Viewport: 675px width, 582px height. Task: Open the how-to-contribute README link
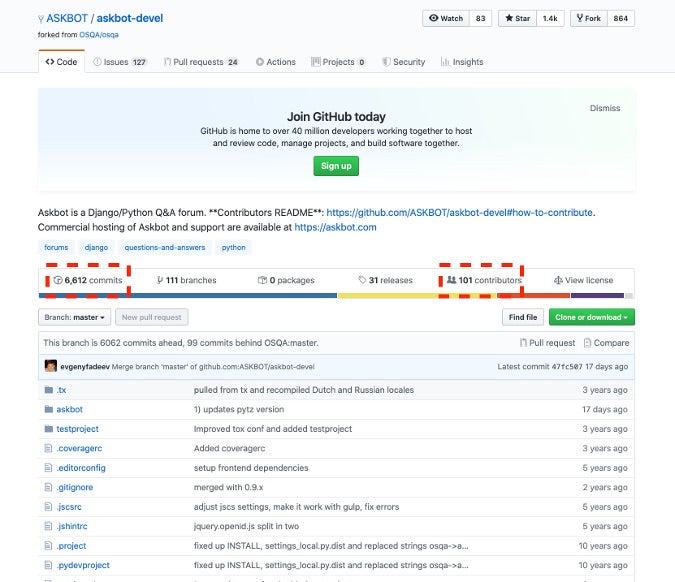459,213
